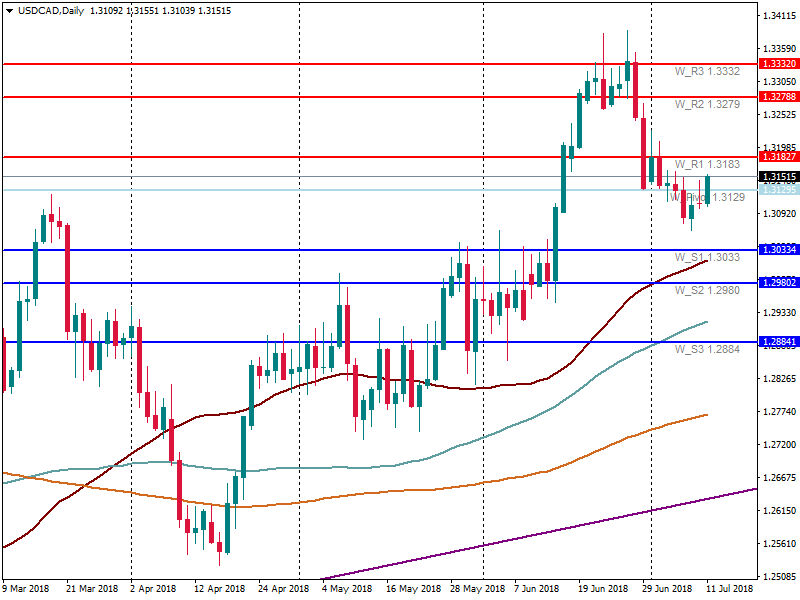Click the blue 1.29802 axis price tag

tap(778, 283)
